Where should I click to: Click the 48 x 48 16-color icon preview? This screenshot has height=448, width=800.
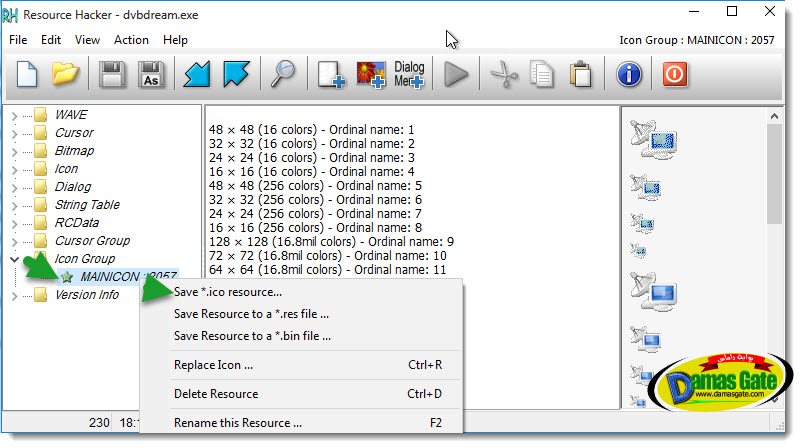[654, 139]
